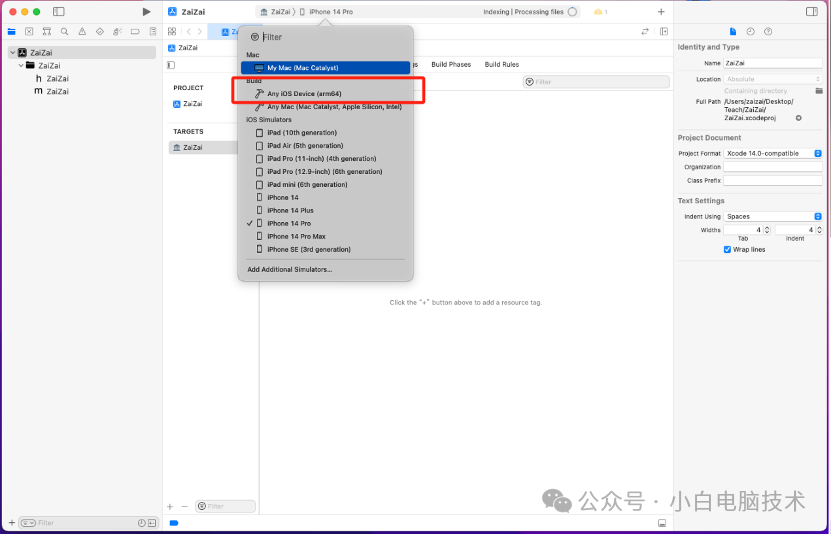832x534 pixels.
Task: Adjust the Tab width stepper
Action: pyautogui.click(x=767, y=230)
